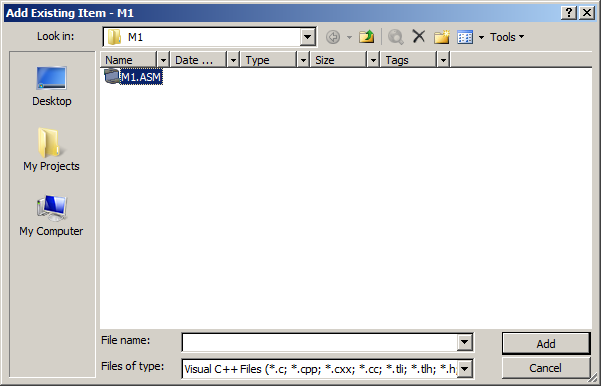
Task: Click the Delete X icon
Action: 419,37
